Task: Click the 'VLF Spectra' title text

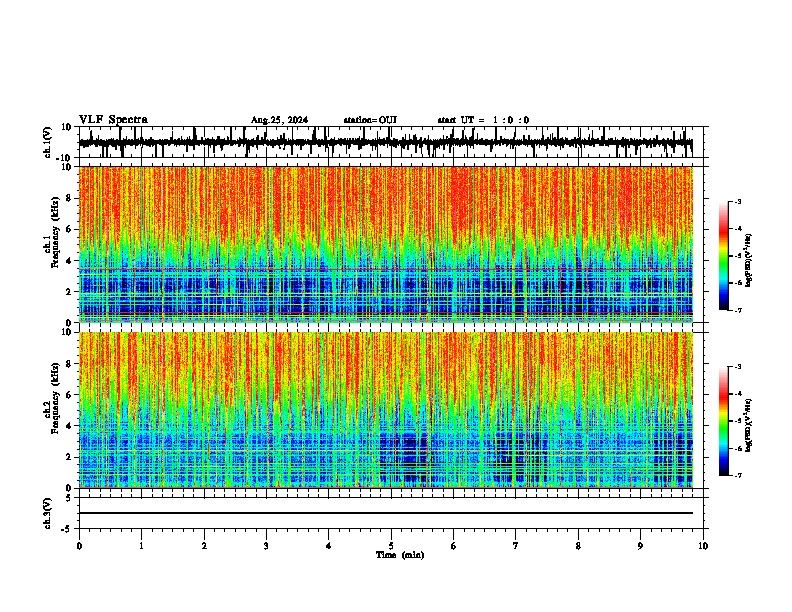Action: pos(113,119)
